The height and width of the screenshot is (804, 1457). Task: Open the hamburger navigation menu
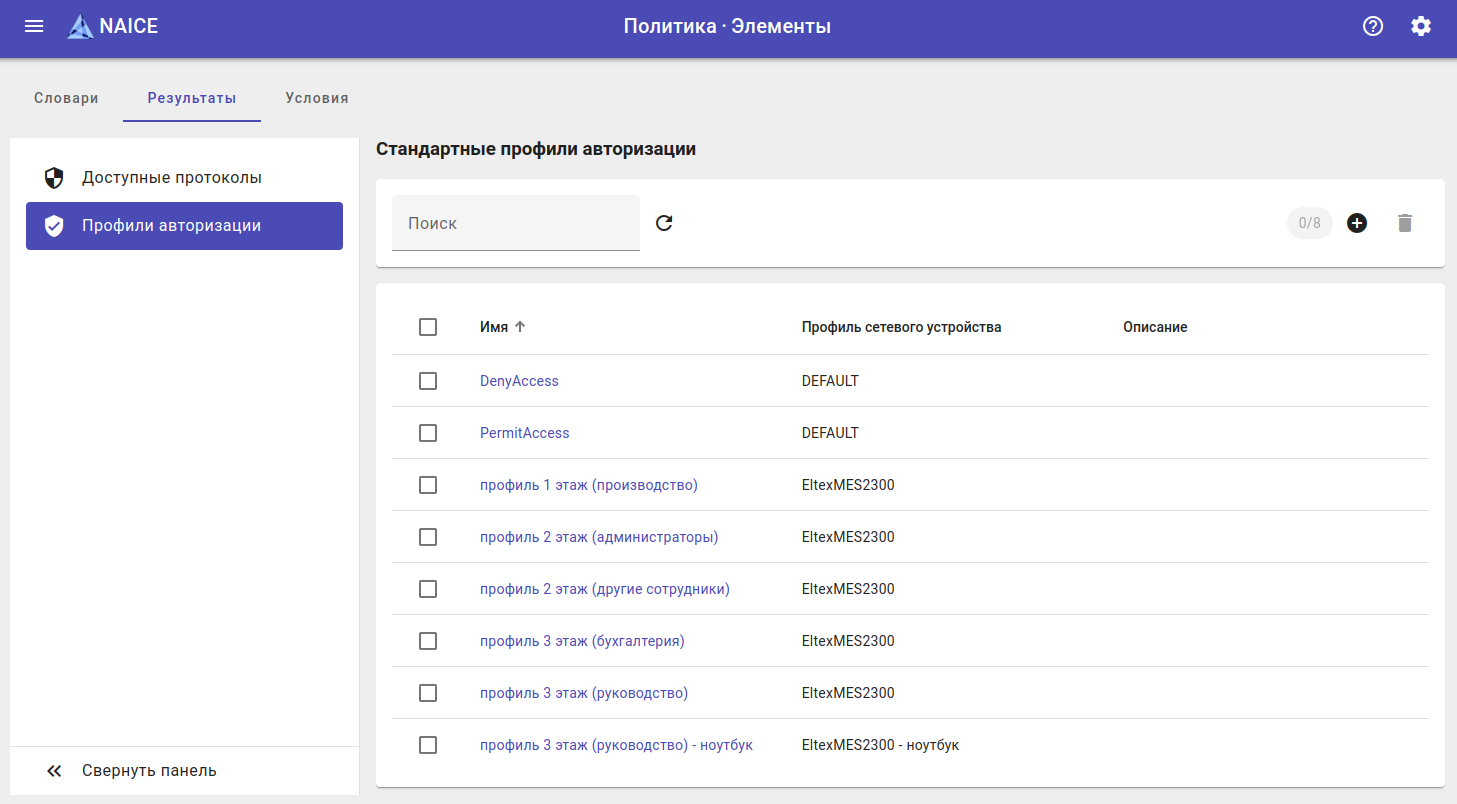pos(34,27)
